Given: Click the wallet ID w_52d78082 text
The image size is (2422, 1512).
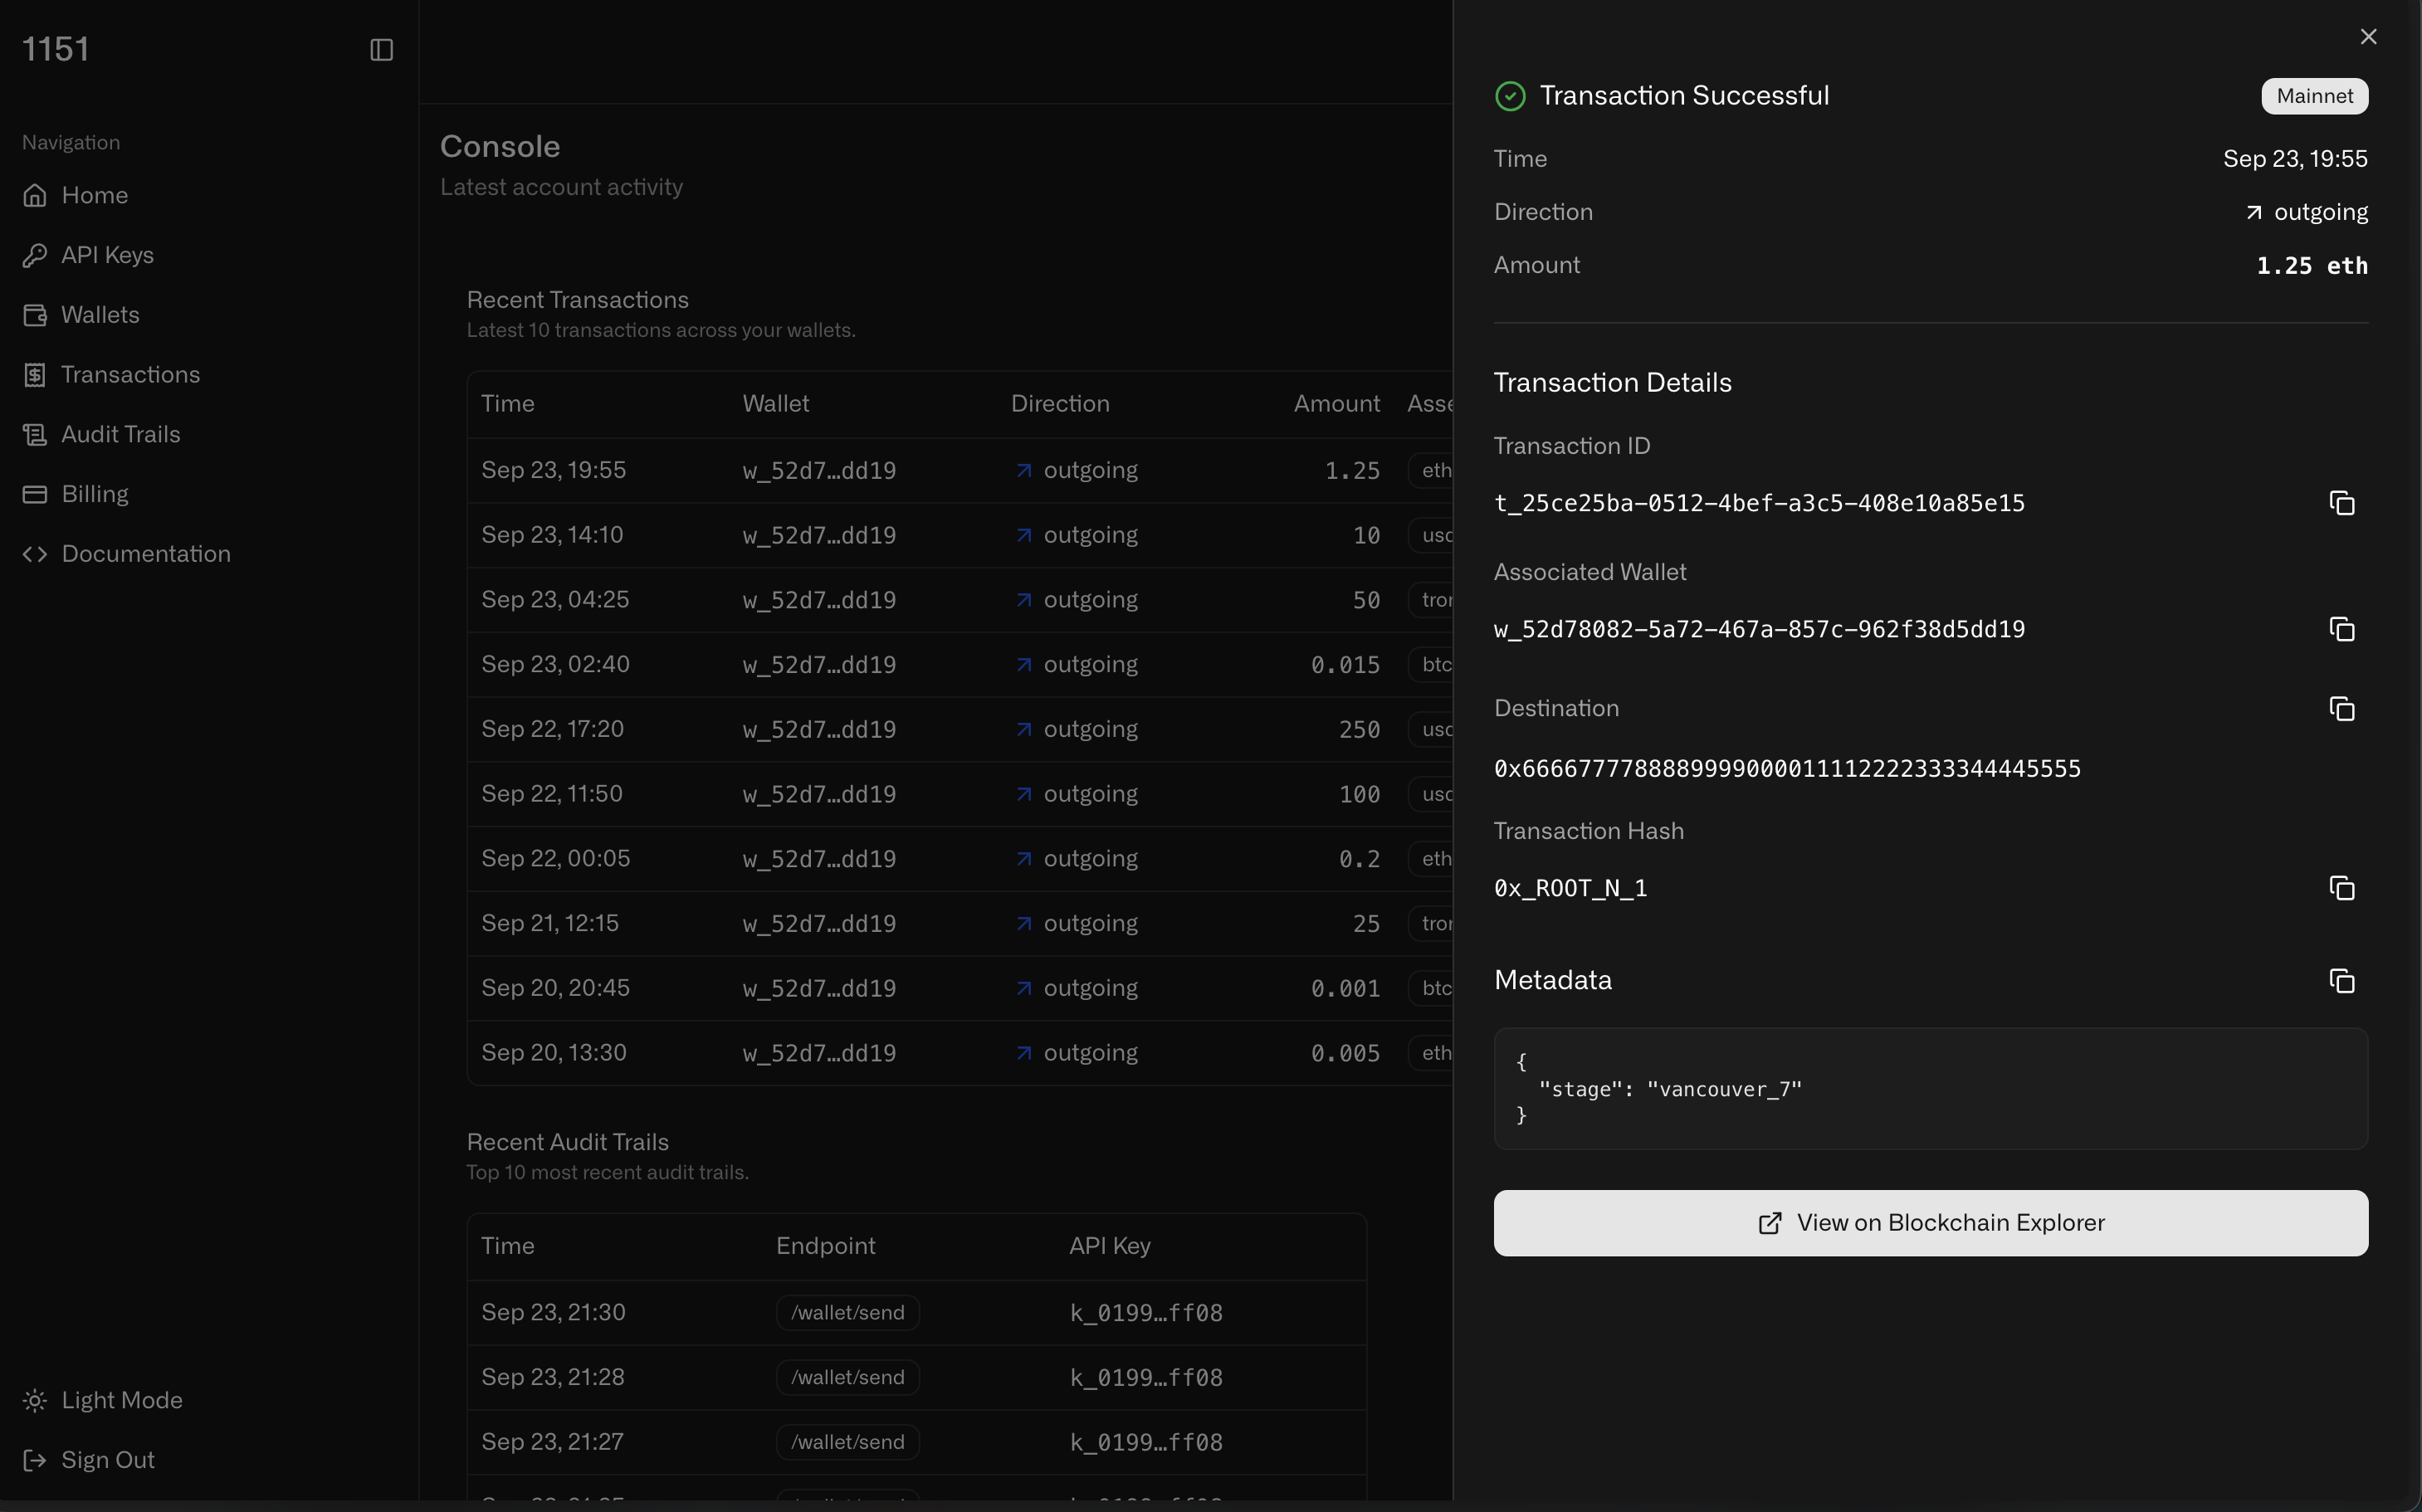Looking at the screenshot, I should (1759, 629).
